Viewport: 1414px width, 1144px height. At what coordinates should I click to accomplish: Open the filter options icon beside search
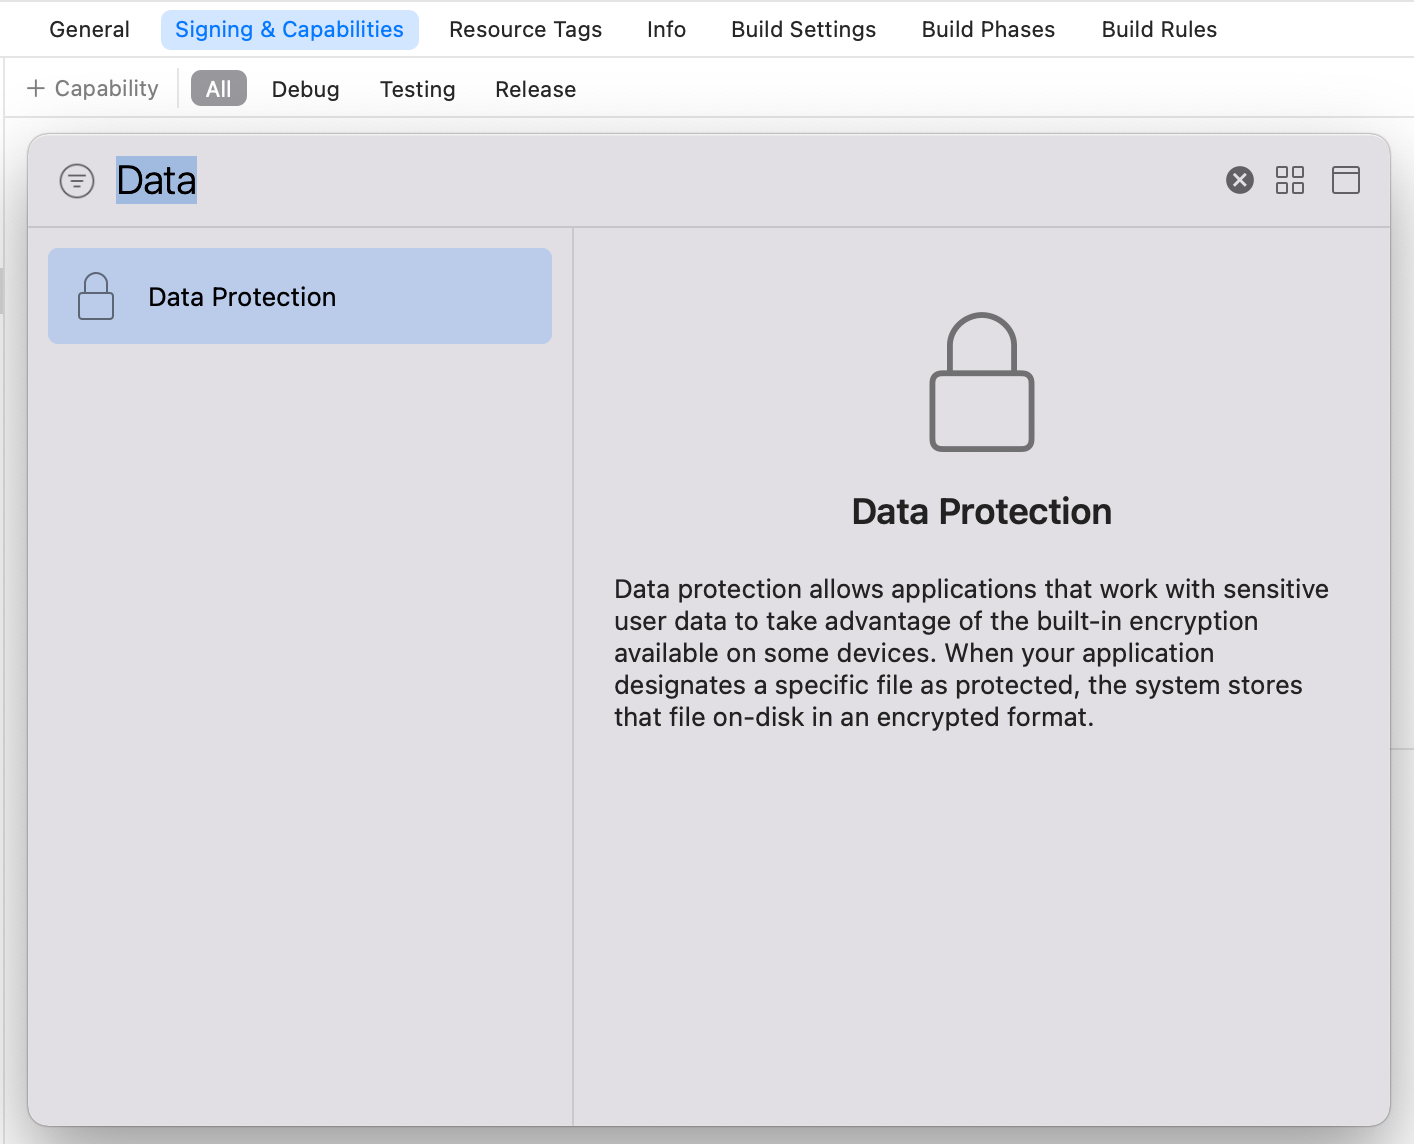coord(77,181)
